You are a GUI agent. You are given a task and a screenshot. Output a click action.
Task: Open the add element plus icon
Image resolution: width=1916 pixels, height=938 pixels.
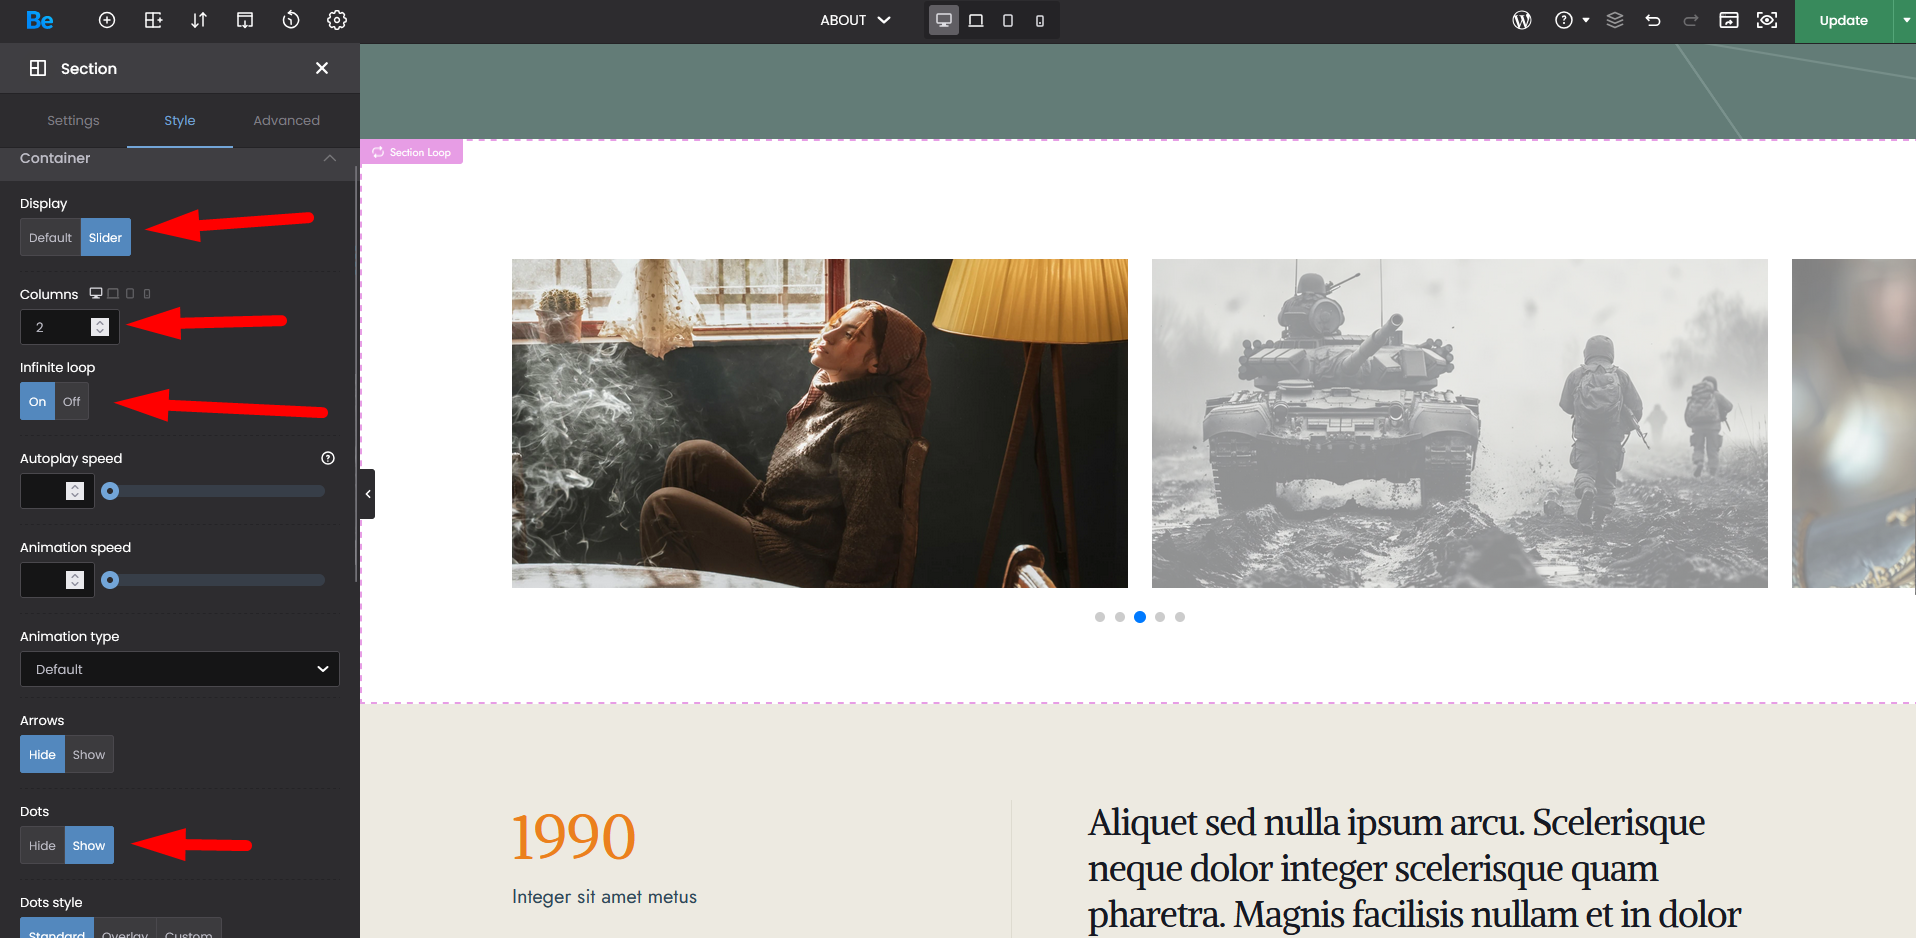[x=107, y=20]
